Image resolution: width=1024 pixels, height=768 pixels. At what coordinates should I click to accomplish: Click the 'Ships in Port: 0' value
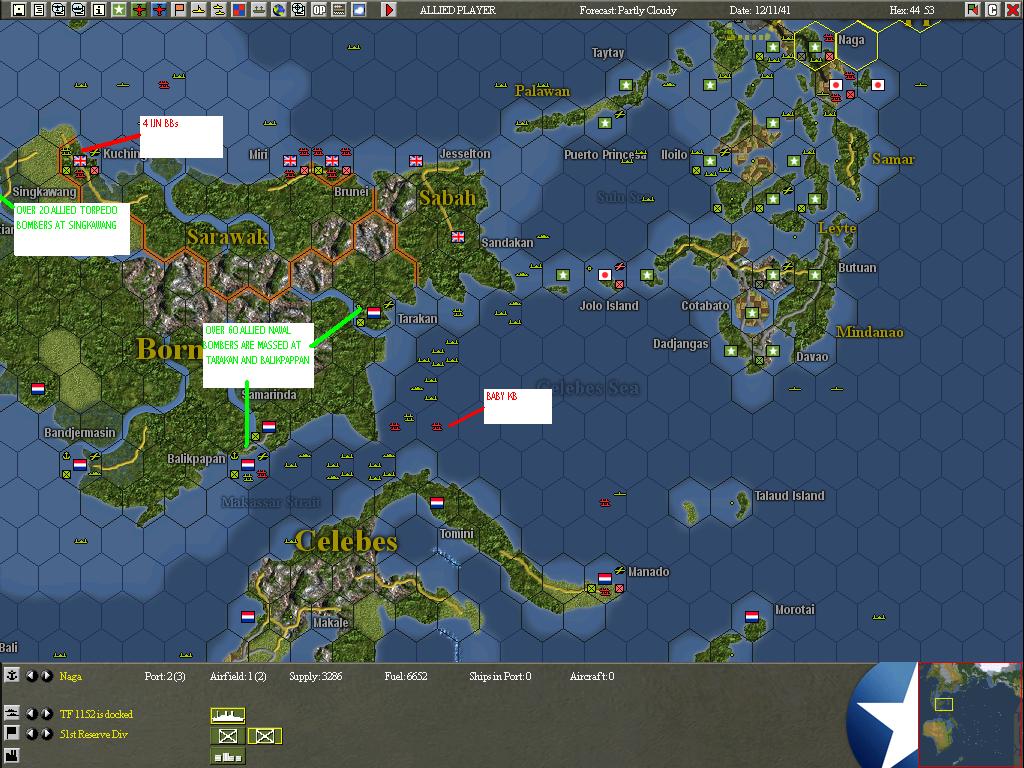pyautogui.click(x=500, y=676)
